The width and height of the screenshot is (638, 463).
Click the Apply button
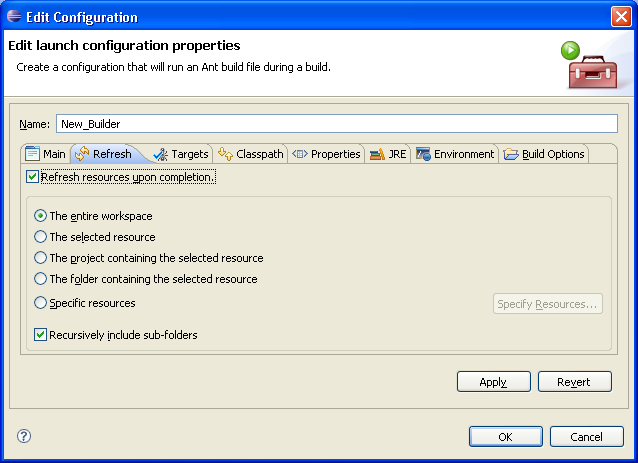(494, 382)
